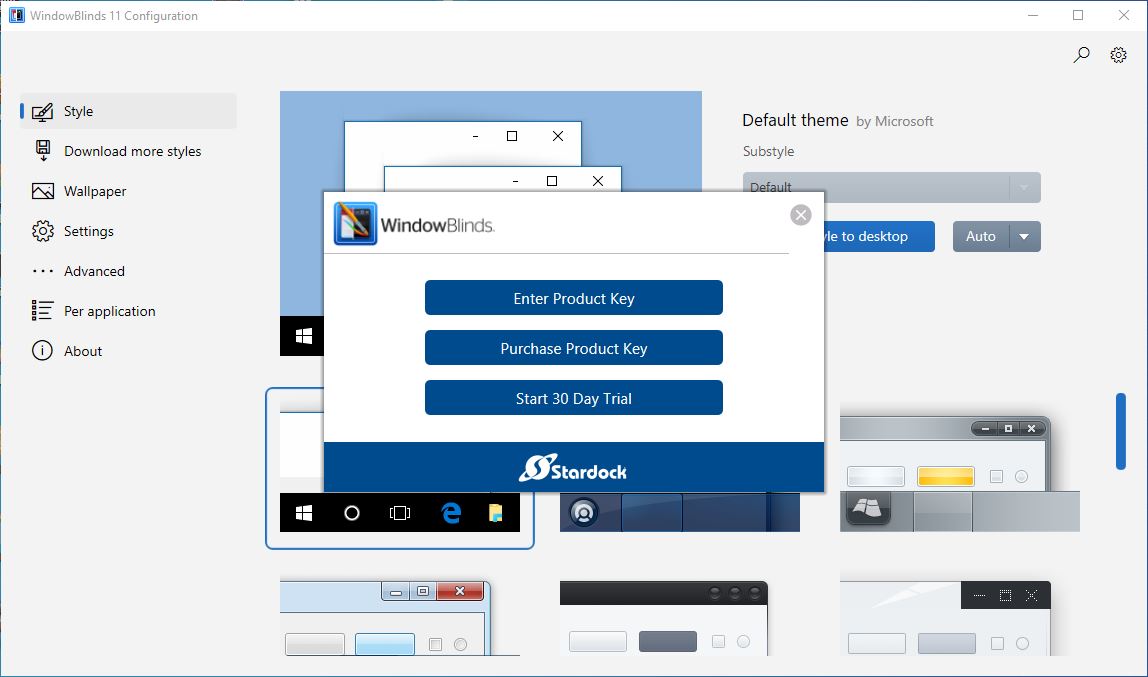The image size is (1148, 677).
Task: Click the Apply style to desktop button
Action: click(x=879, y=236)
